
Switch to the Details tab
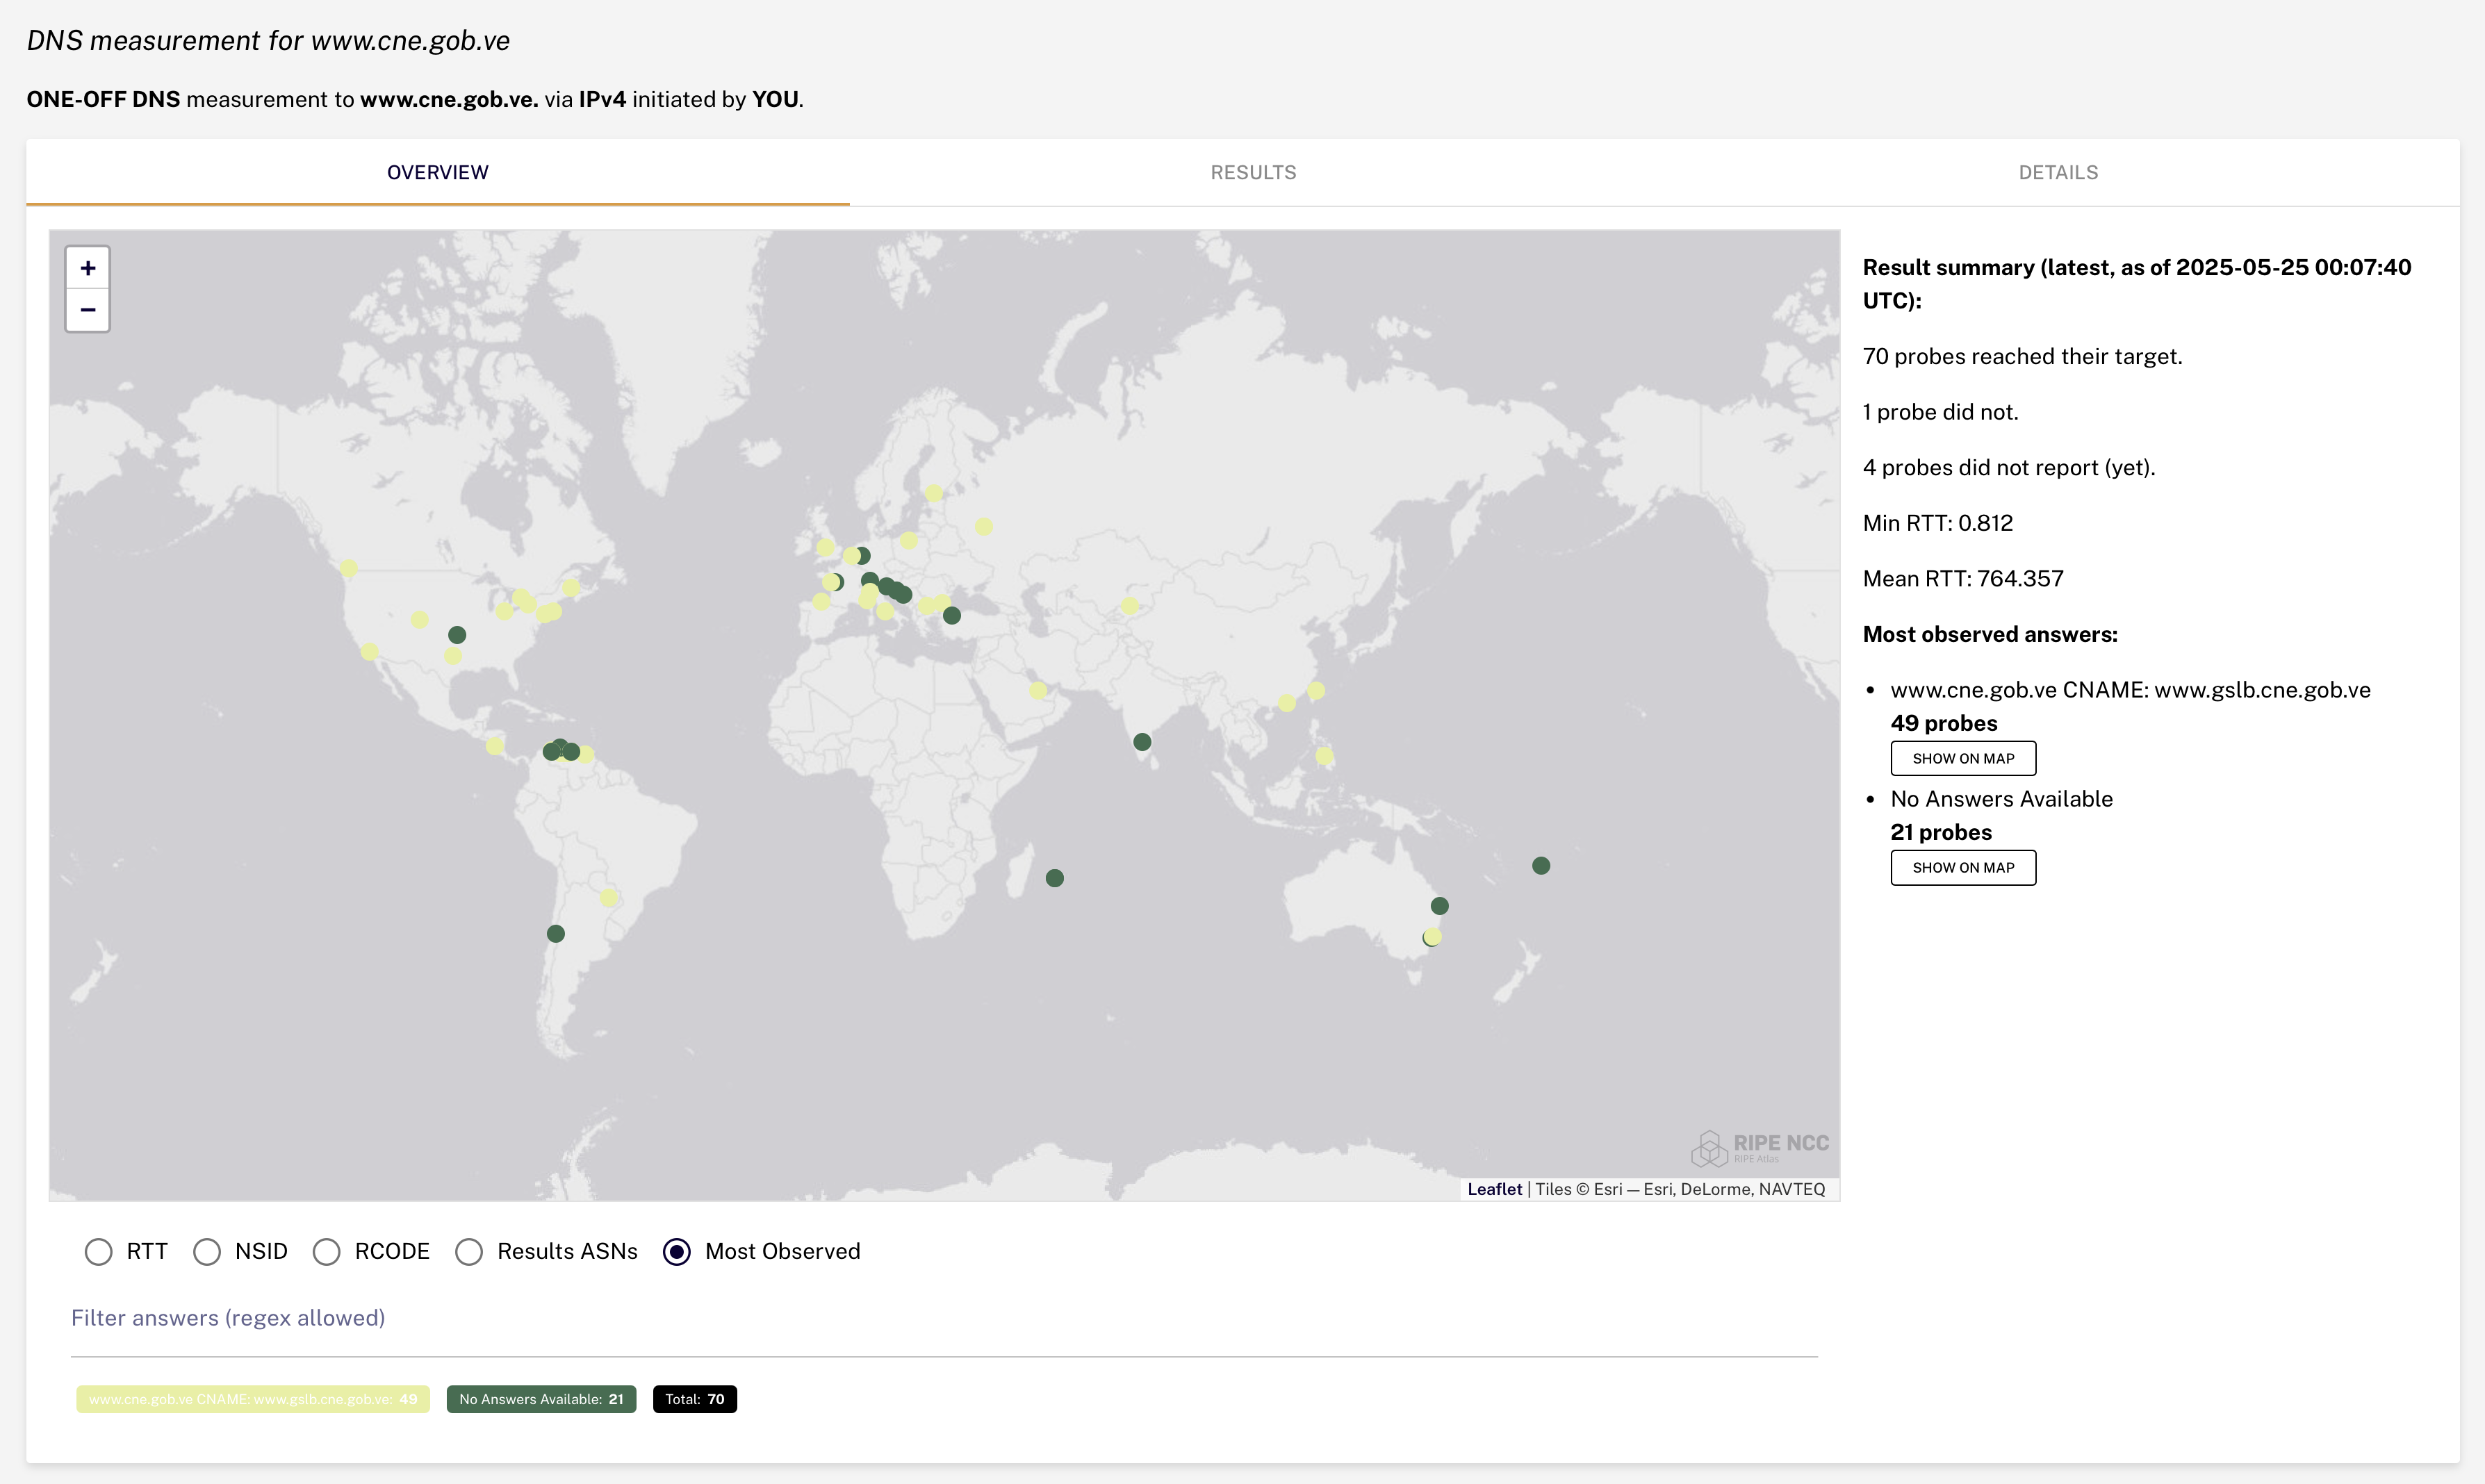pos(2058,172)
